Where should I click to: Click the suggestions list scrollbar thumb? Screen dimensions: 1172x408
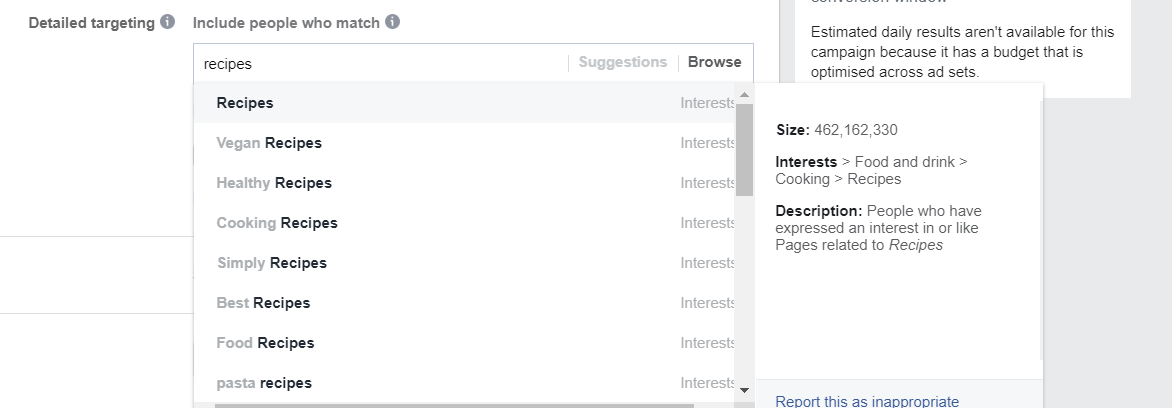[x=744, y=150]
